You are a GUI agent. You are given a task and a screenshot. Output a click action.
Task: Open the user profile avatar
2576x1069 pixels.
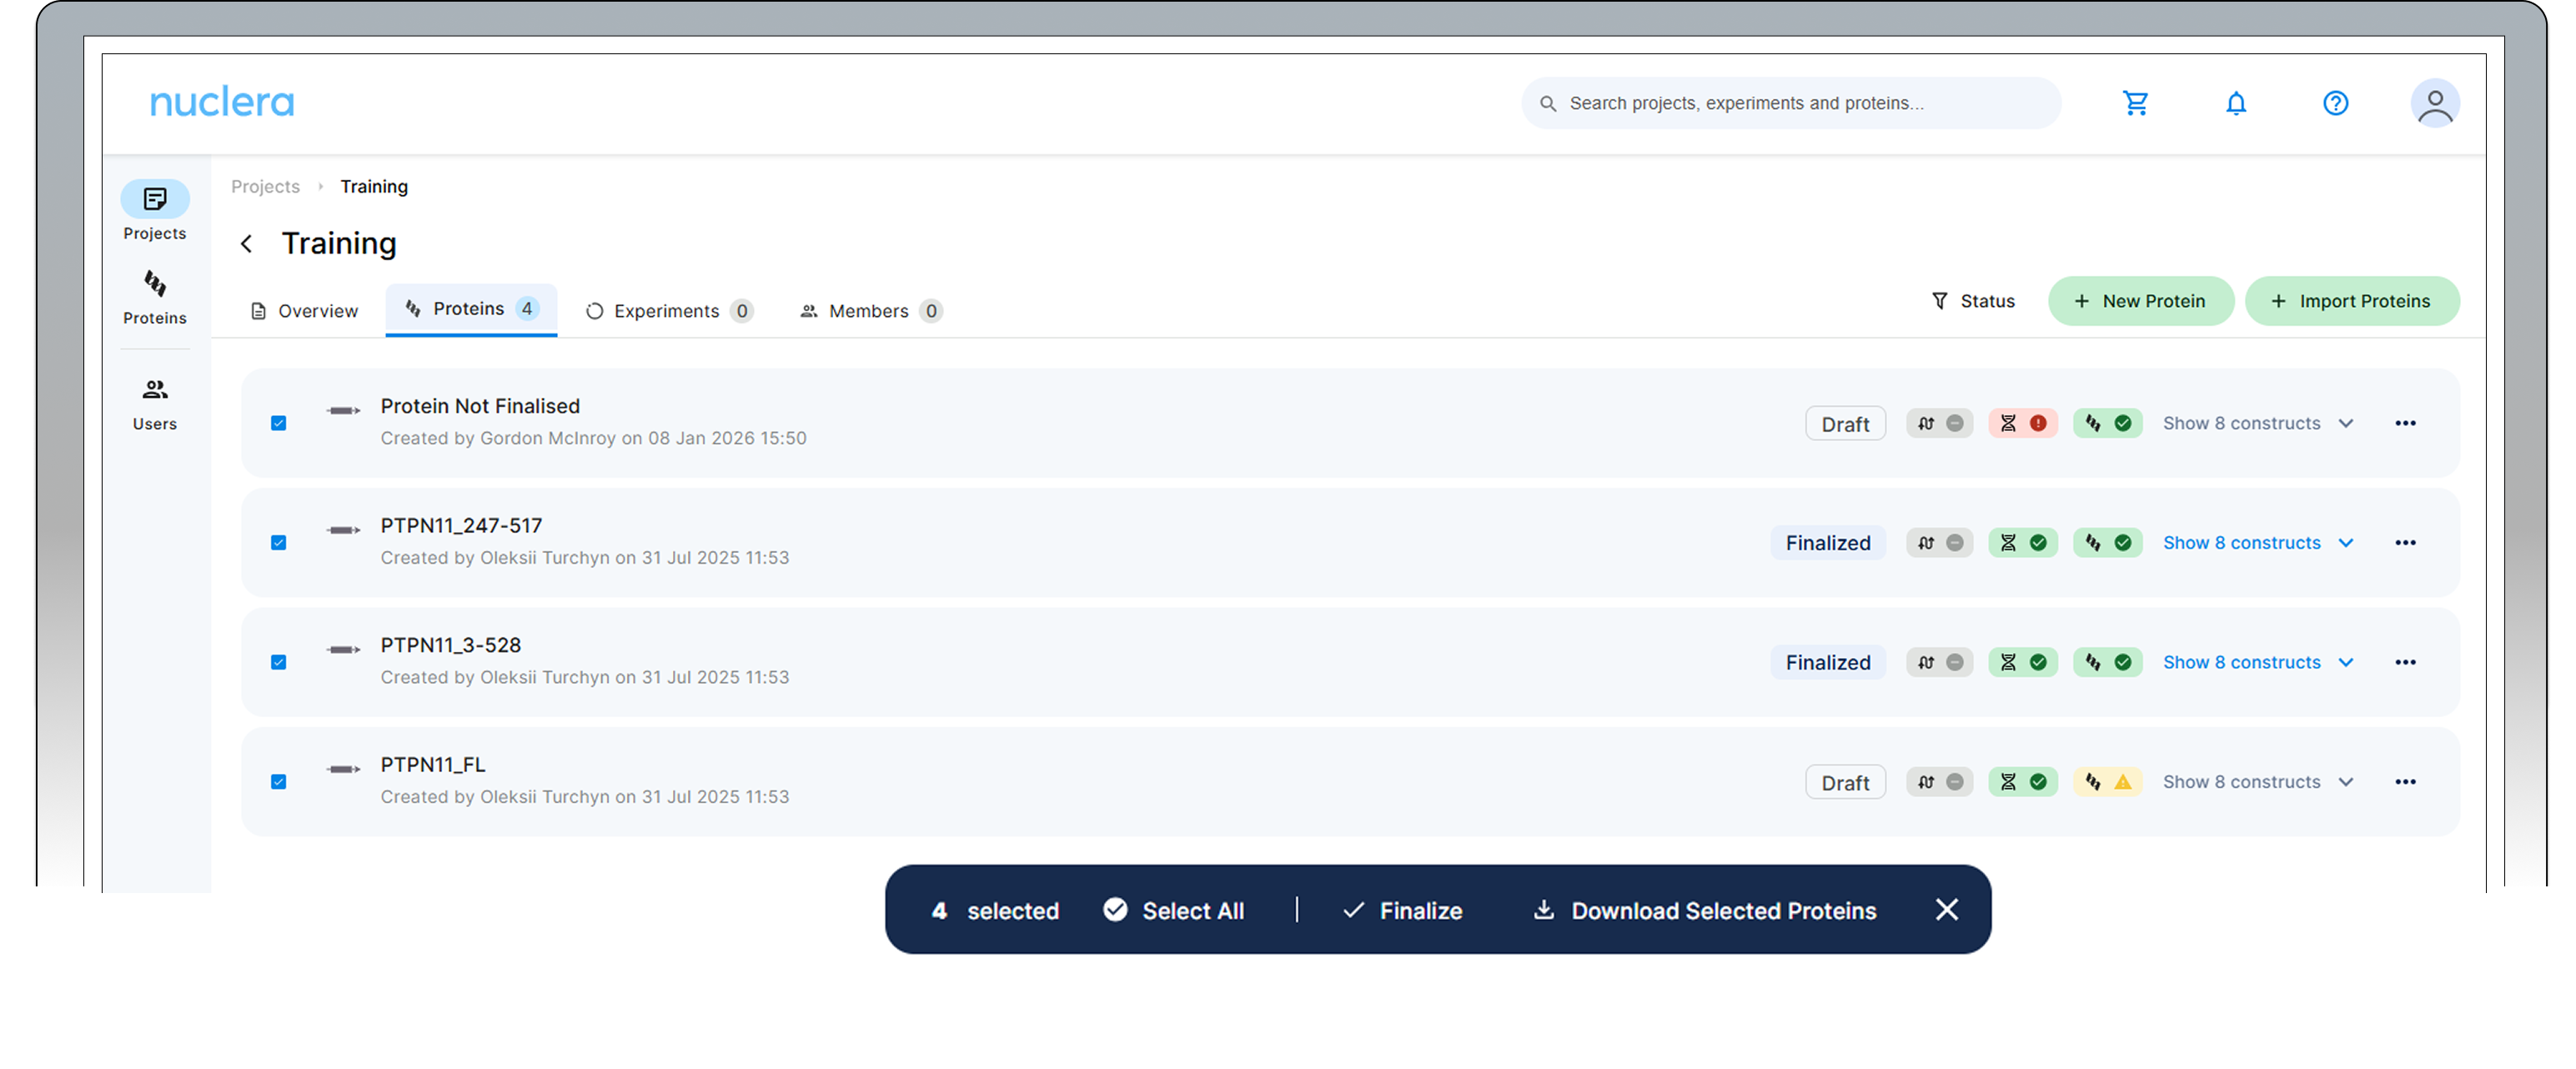[2434, 104]
